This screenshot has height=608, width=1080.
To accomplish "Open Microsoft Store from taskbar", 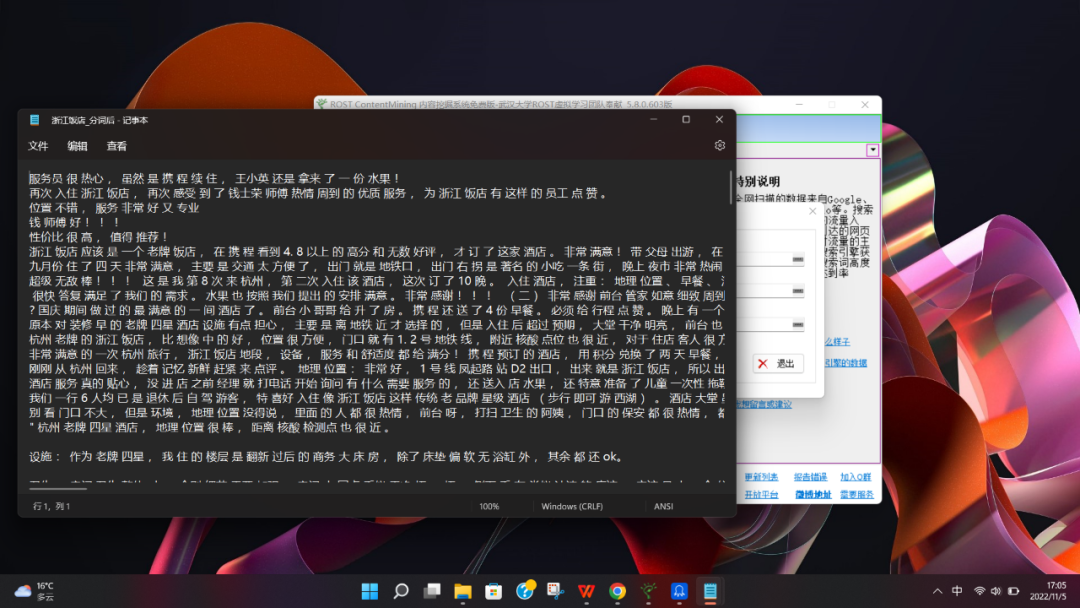I will (494, 591).
